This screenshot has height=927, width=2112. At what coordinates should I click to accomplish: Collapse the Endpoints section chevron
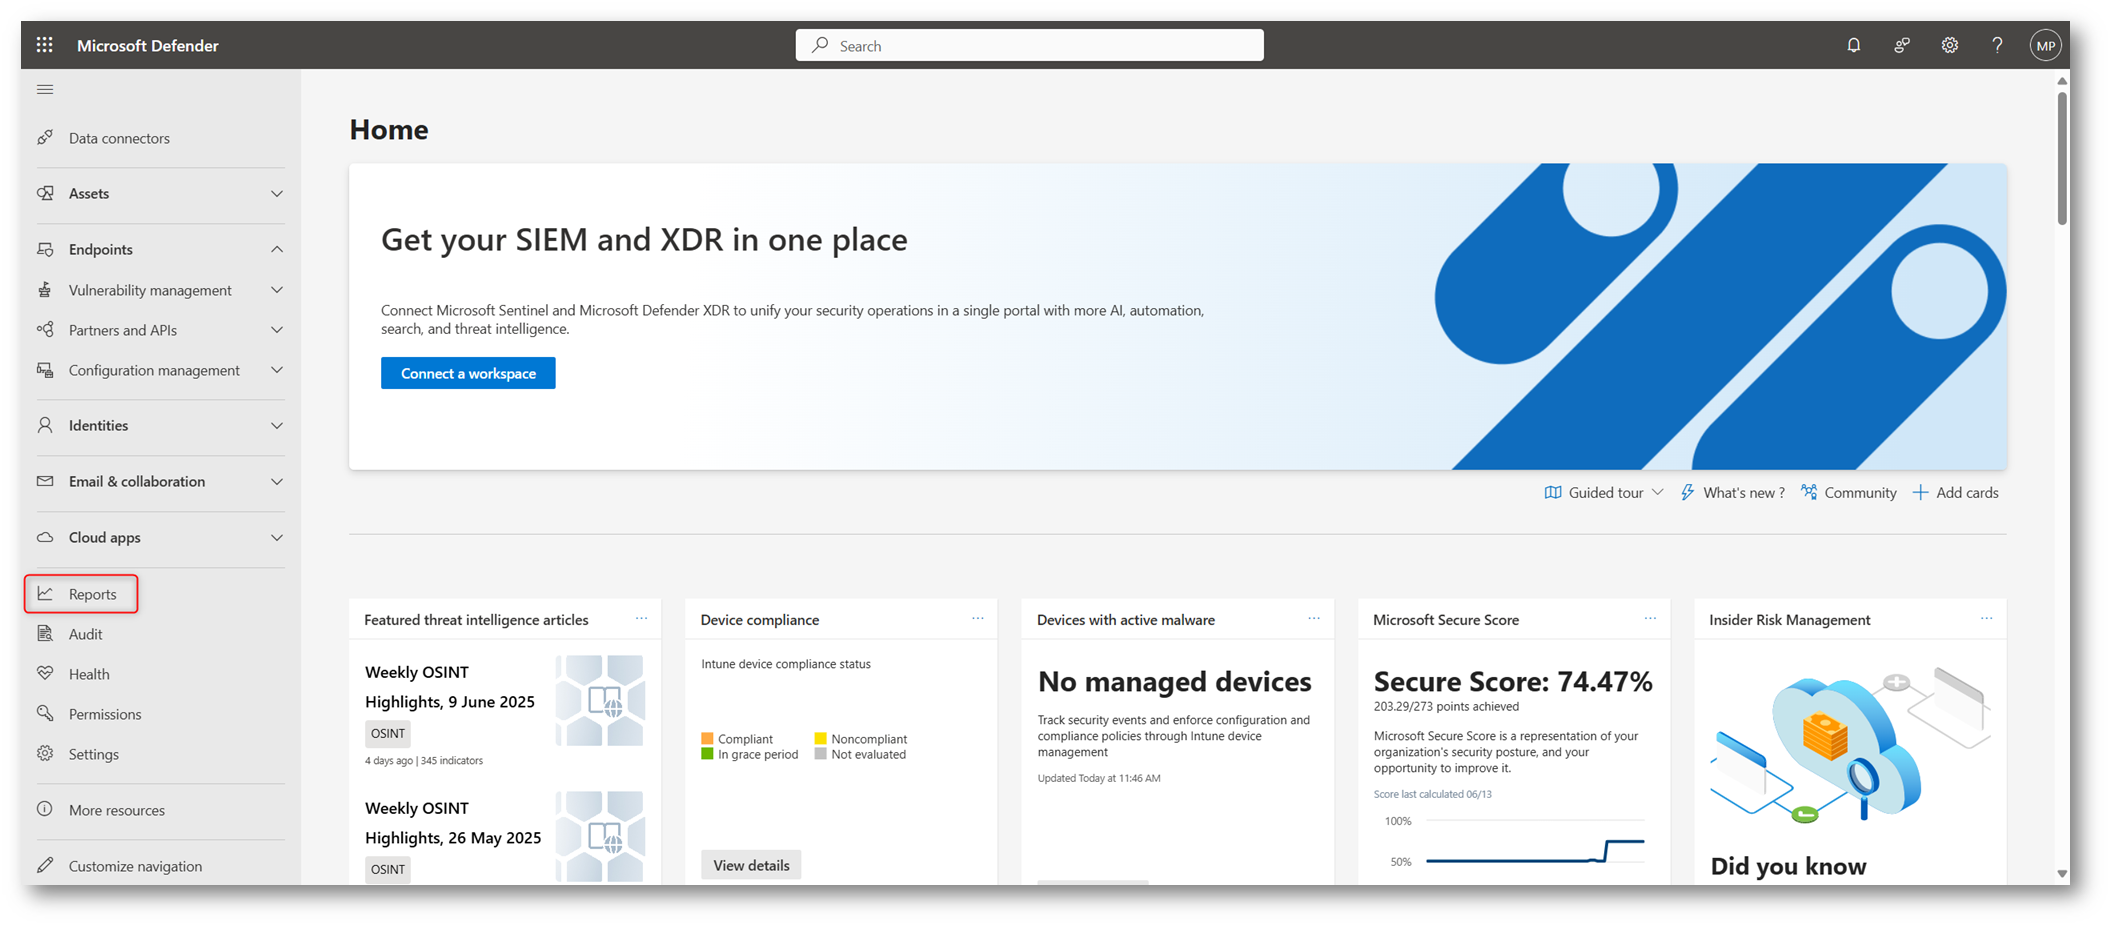277,249
